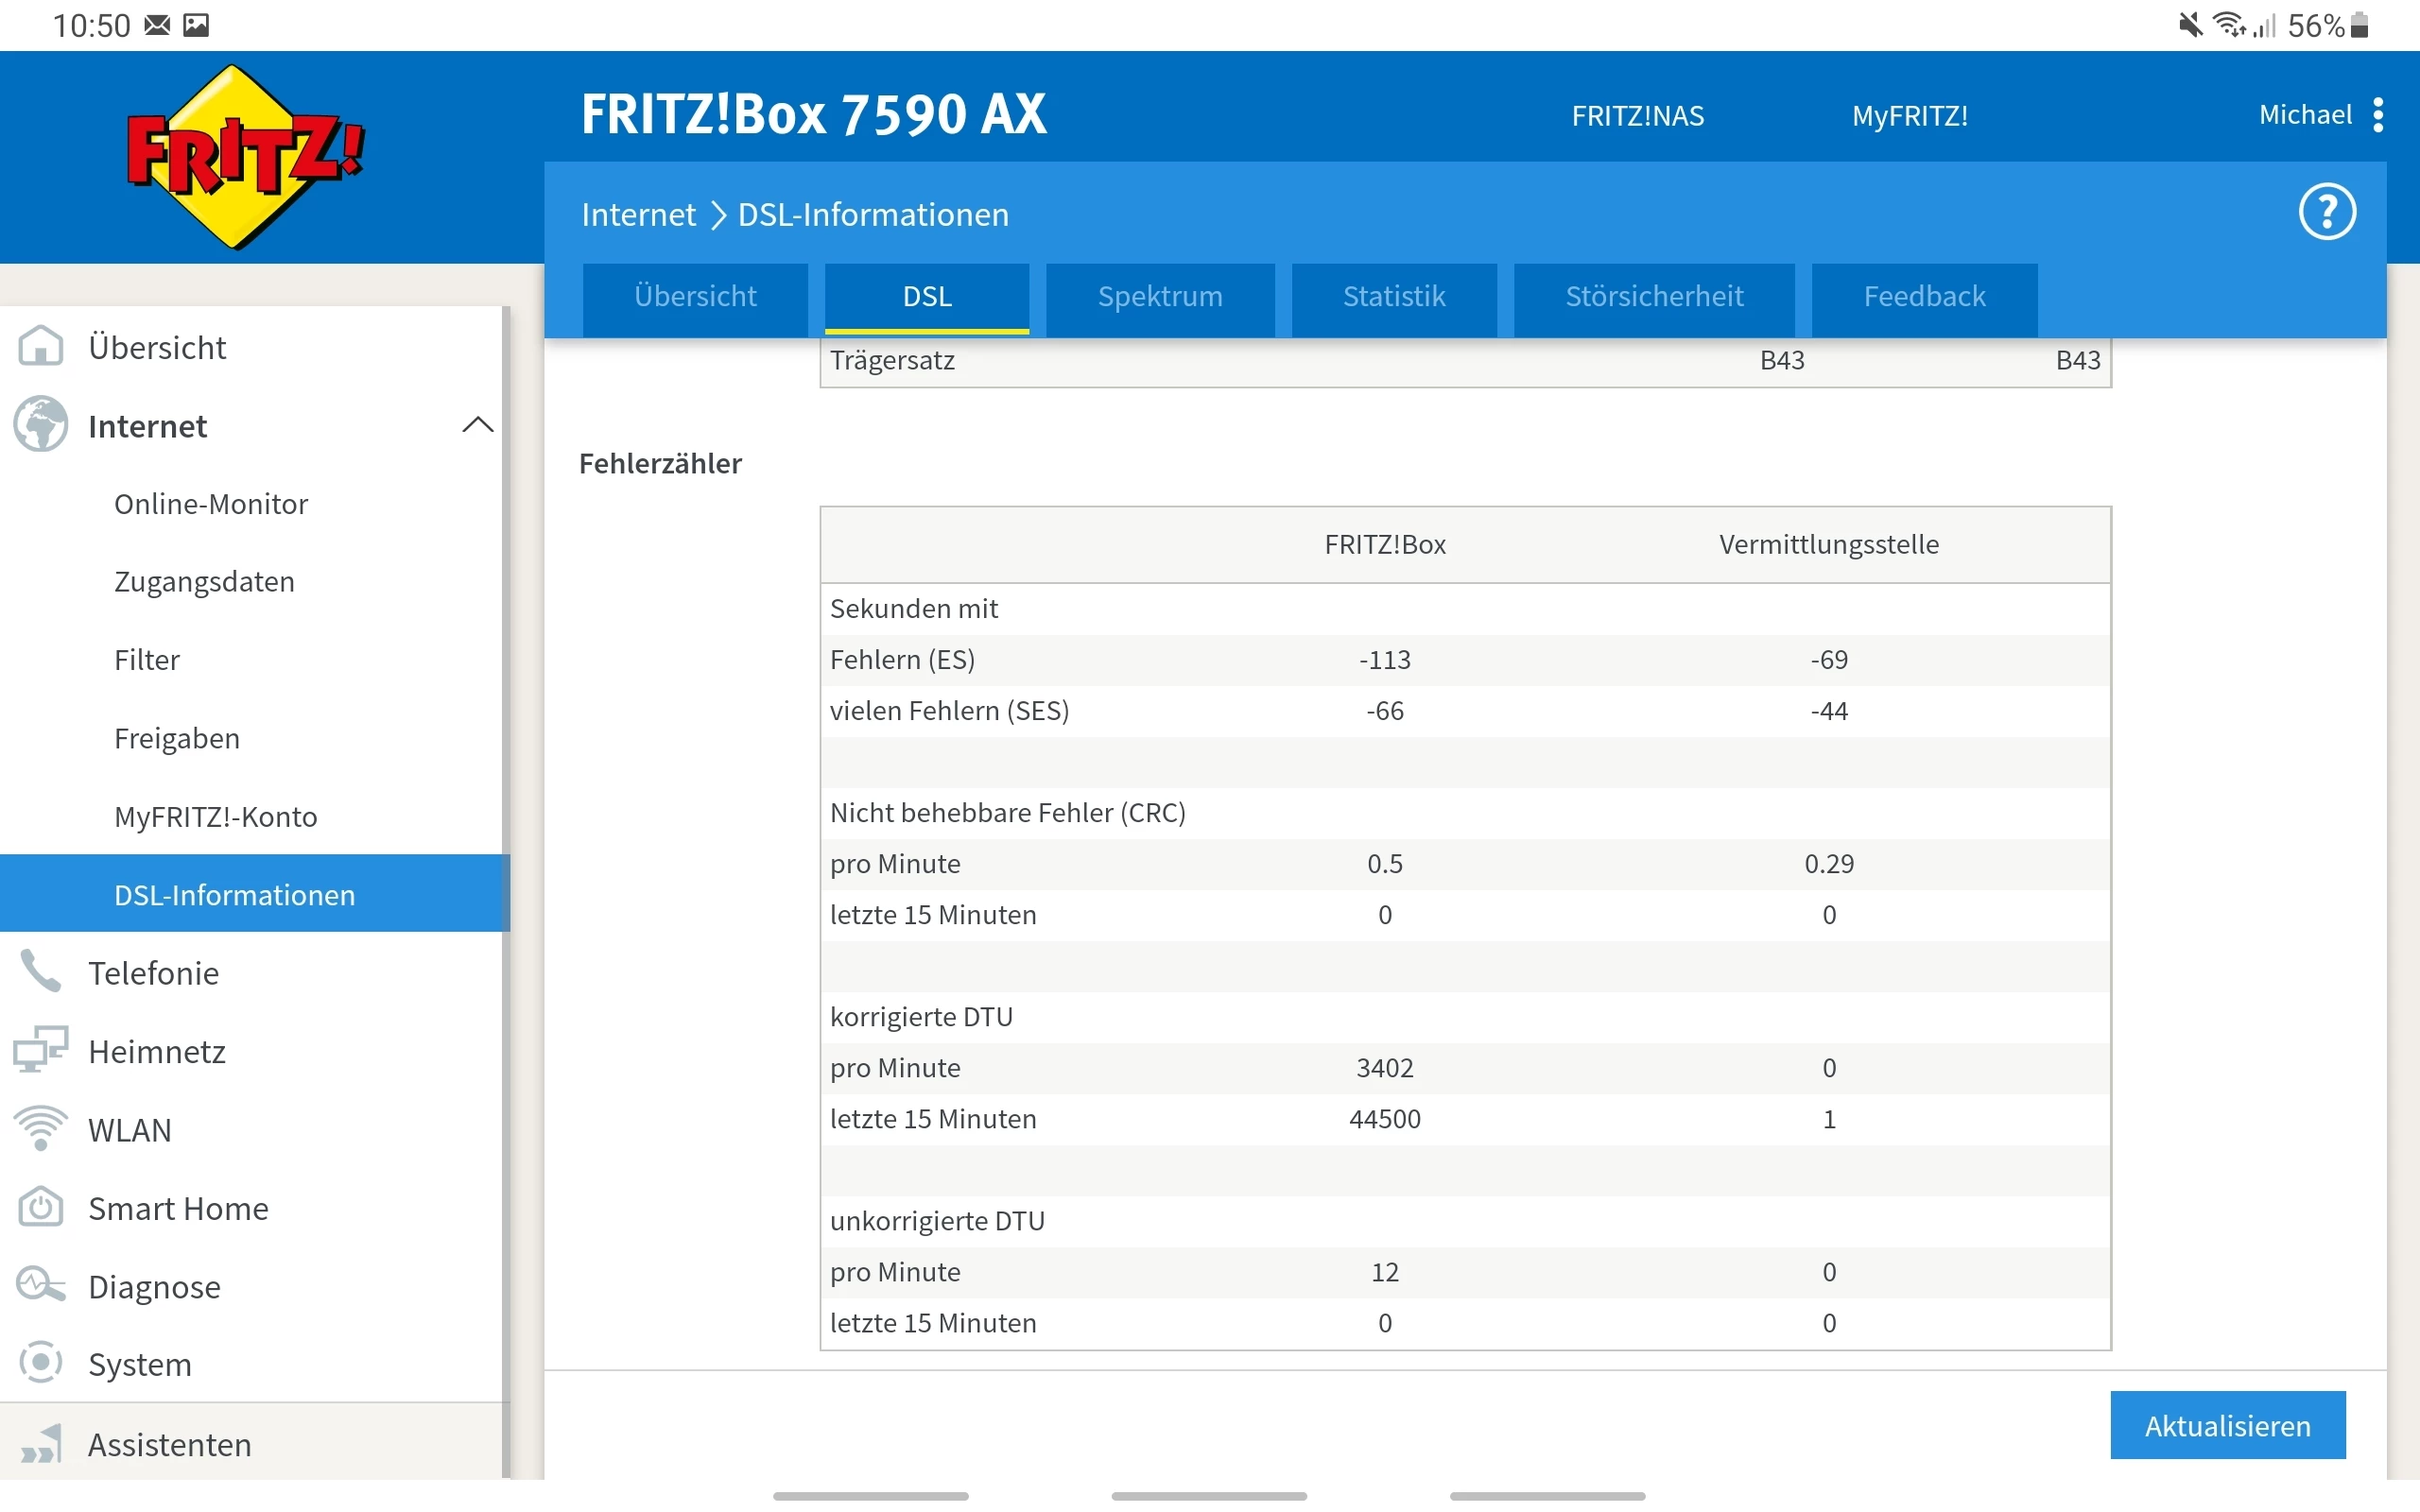Click the Diagnose pulse icon
Viewport: 2420px width, 1512px height.
40,1286
